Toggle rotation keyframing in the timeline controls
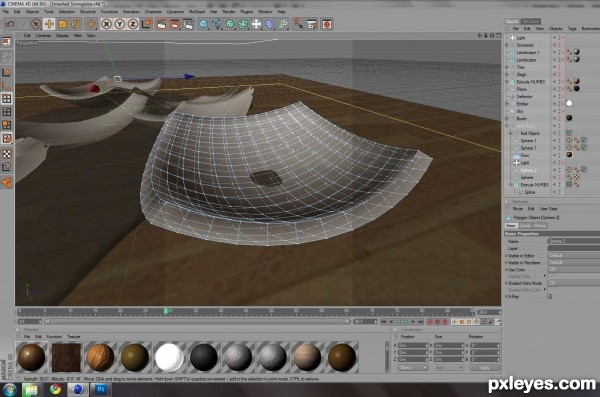The height and width of the screenshot is (397, 600). coord(469,322)
